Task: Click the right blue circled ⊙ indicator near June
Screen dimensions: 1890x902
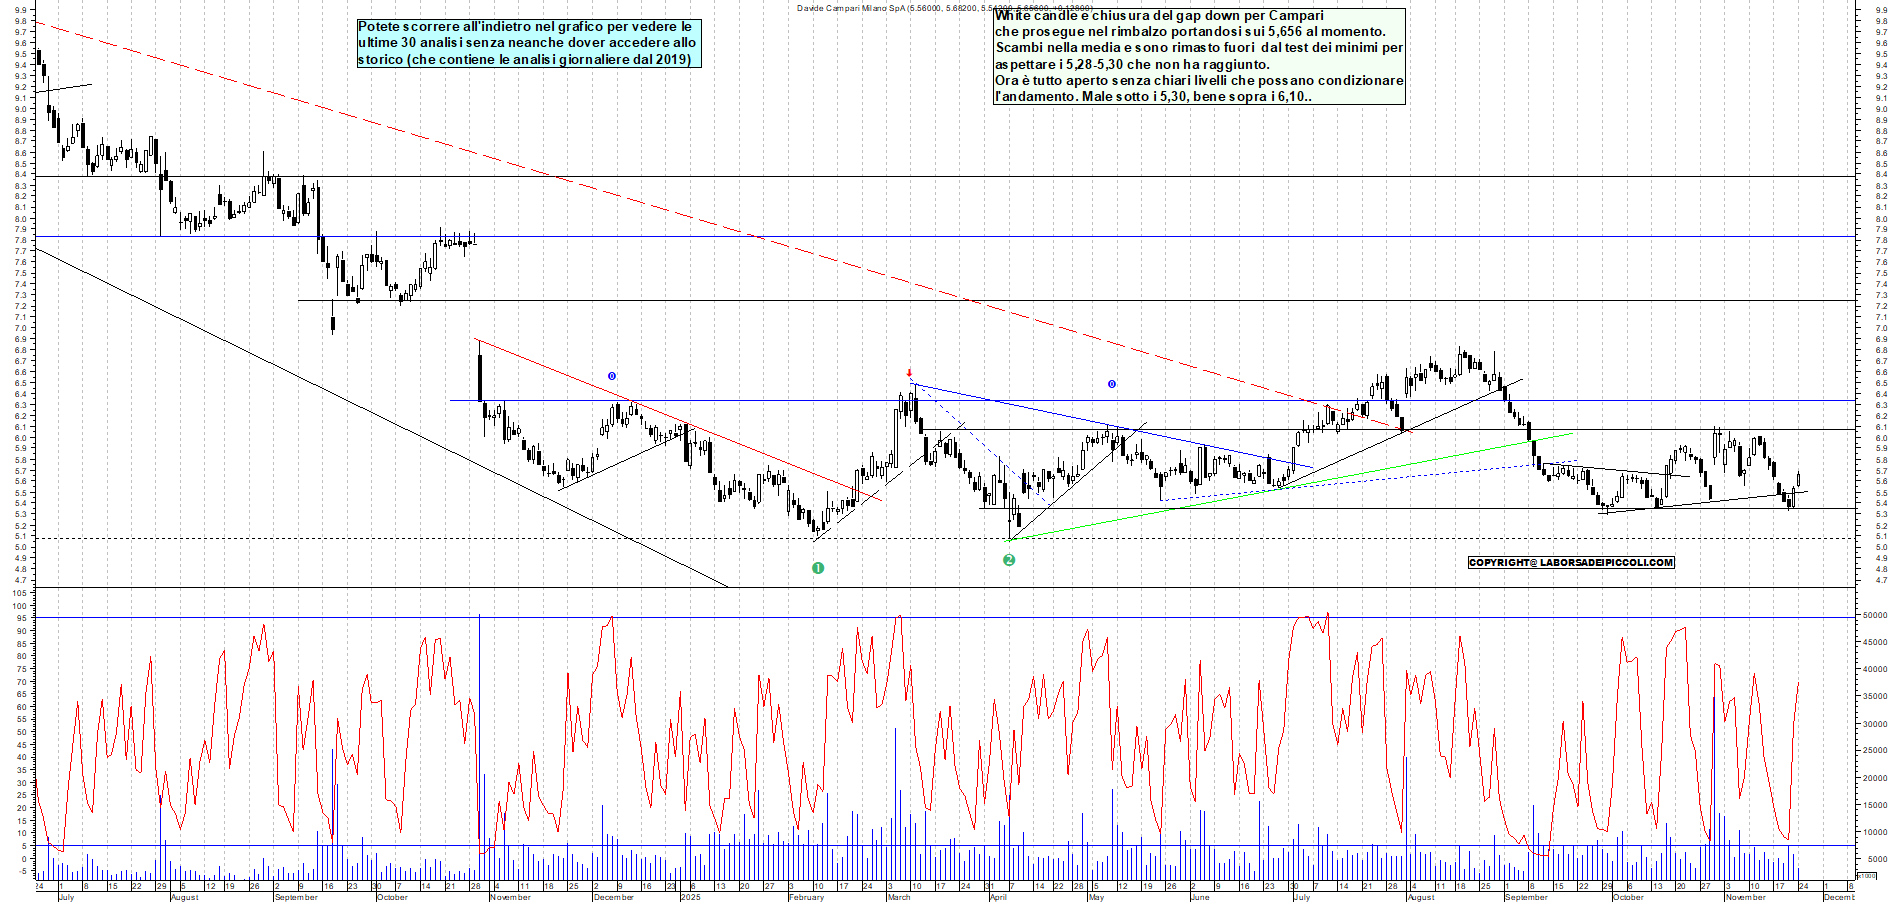Action: pos(1110,382)
